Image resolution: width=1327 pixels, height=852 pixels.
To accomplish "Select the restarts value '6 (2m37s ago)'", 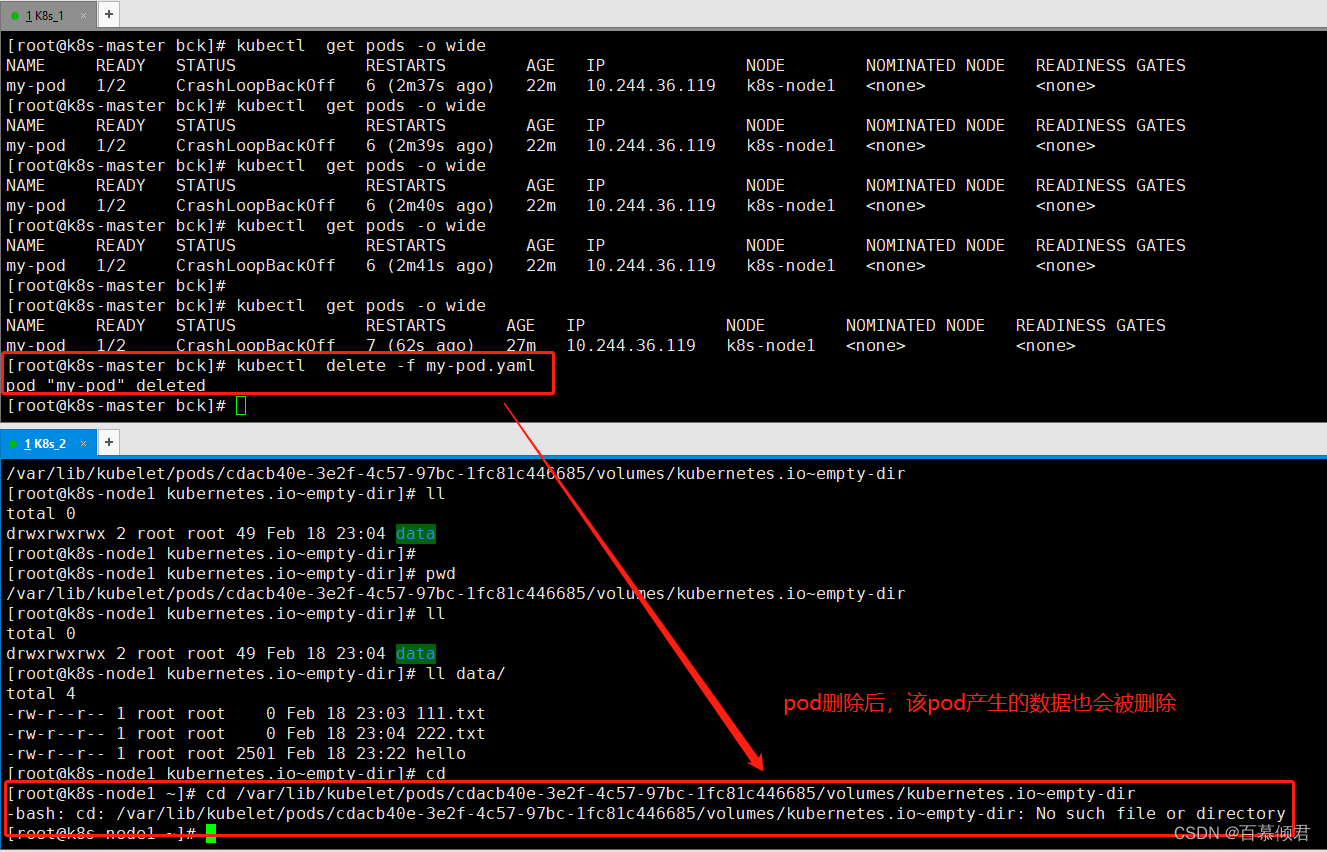I will click(x=430, y=86).
